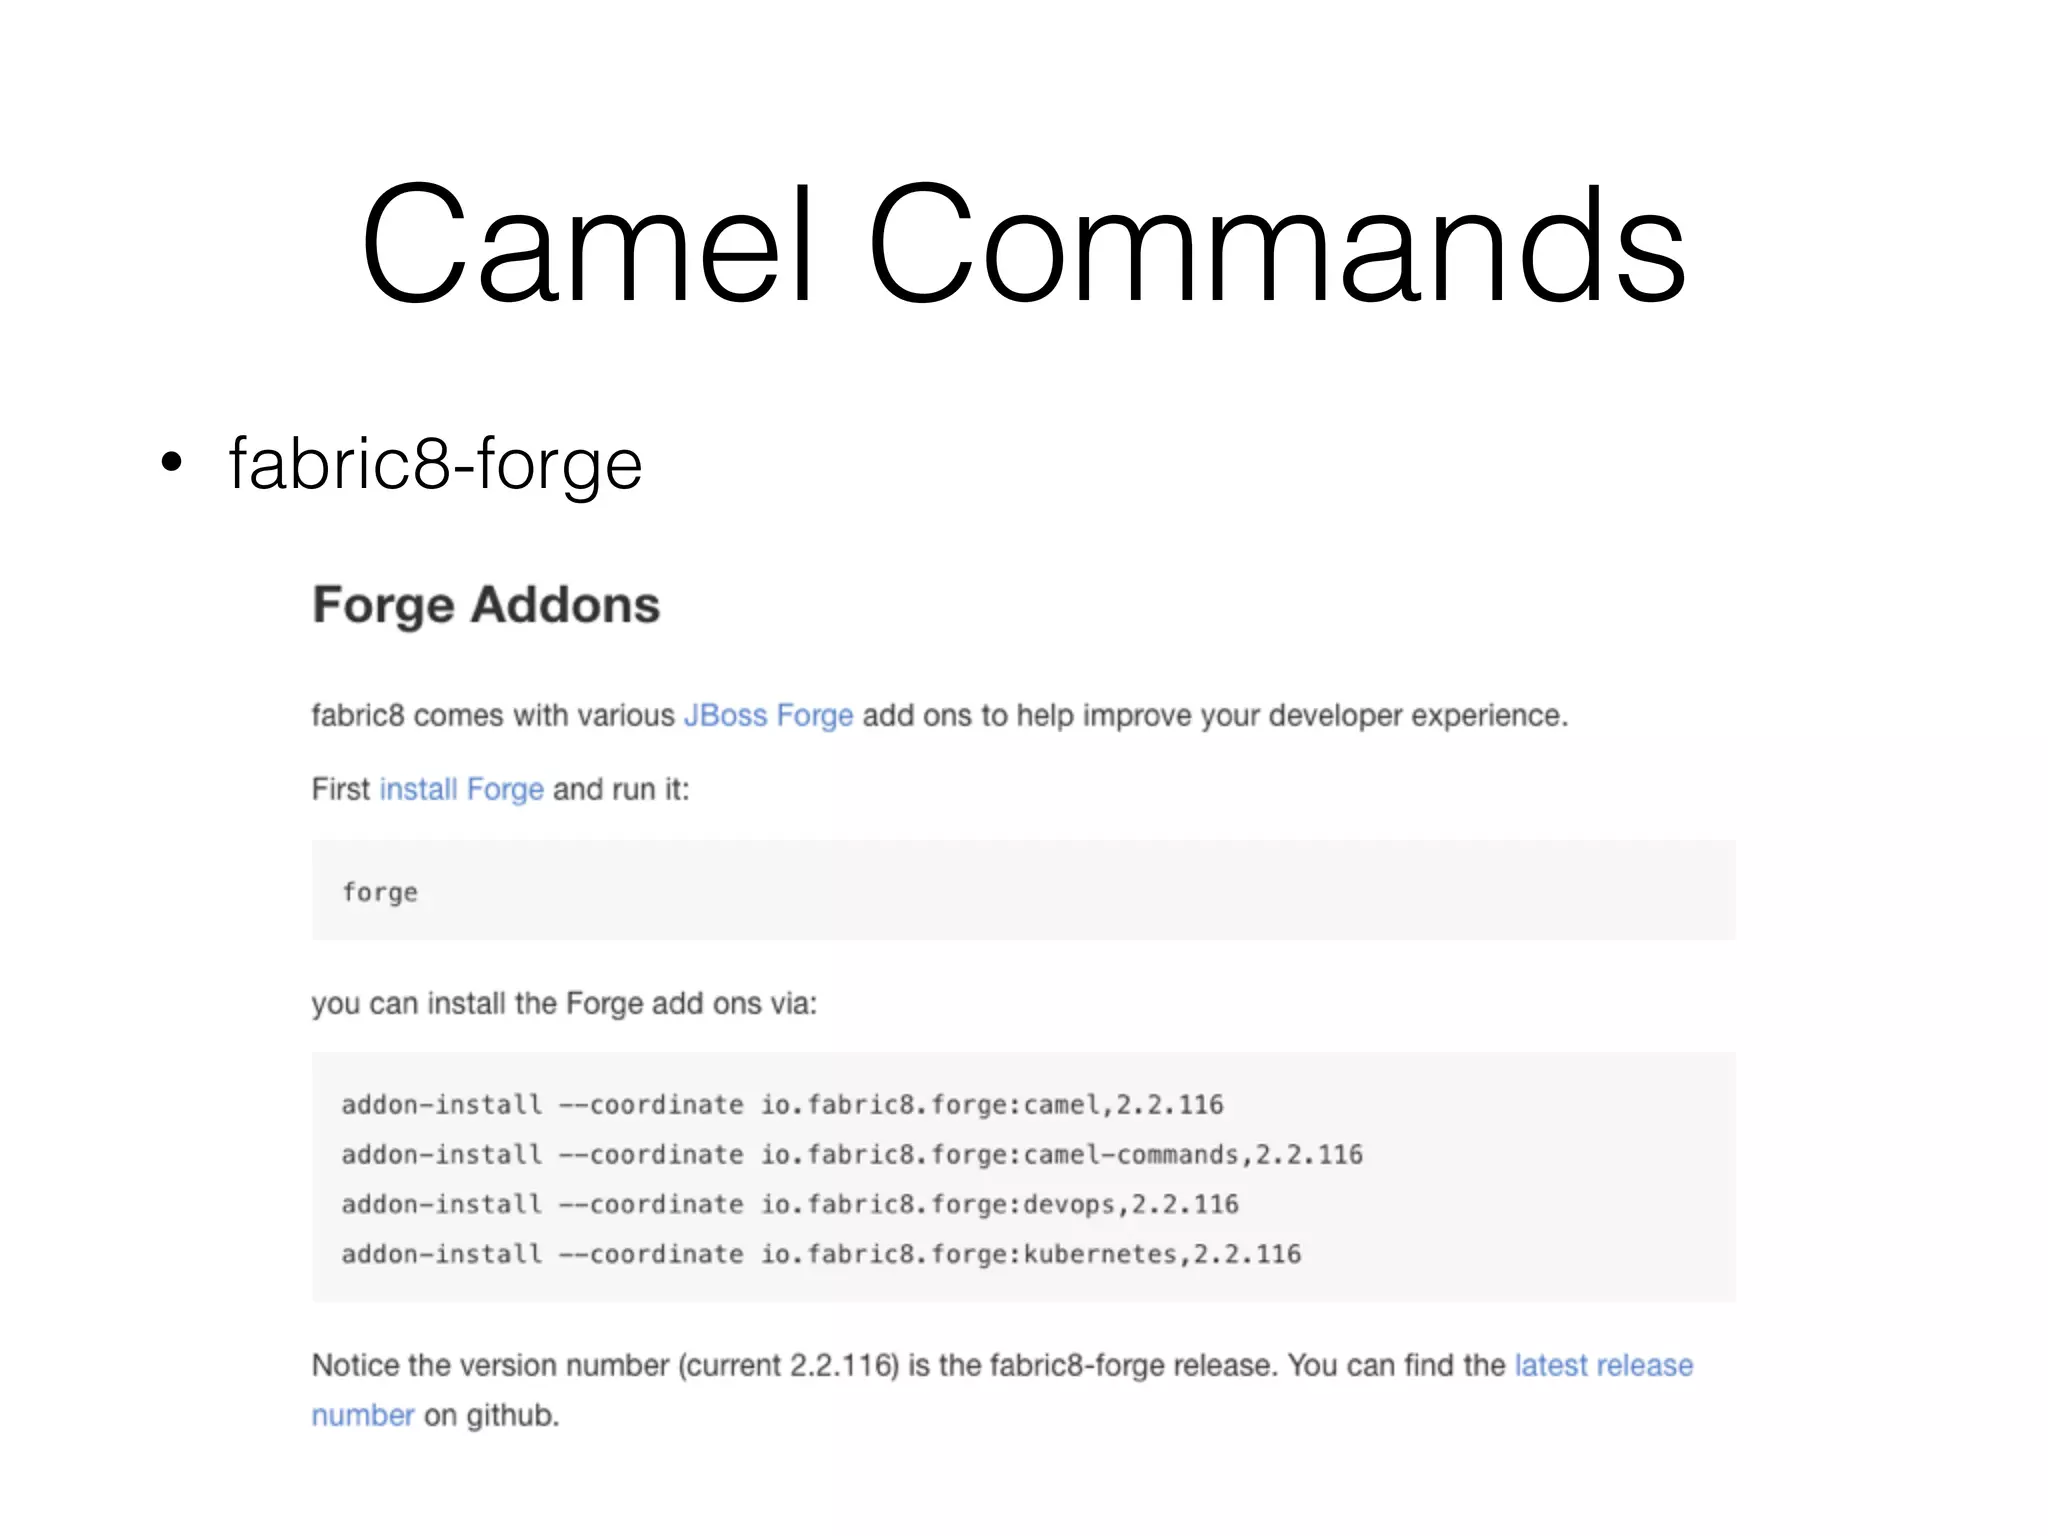The height and width of the screenshot is (1536, 2048).
Task: Click the kubernetes addon-install command line
Action: tap(821, 1255)
